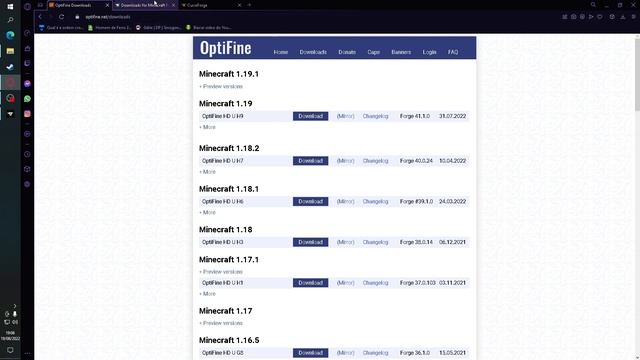
Task: Open Login in OptiFine navigation
Action: click(x=429, y=52)
